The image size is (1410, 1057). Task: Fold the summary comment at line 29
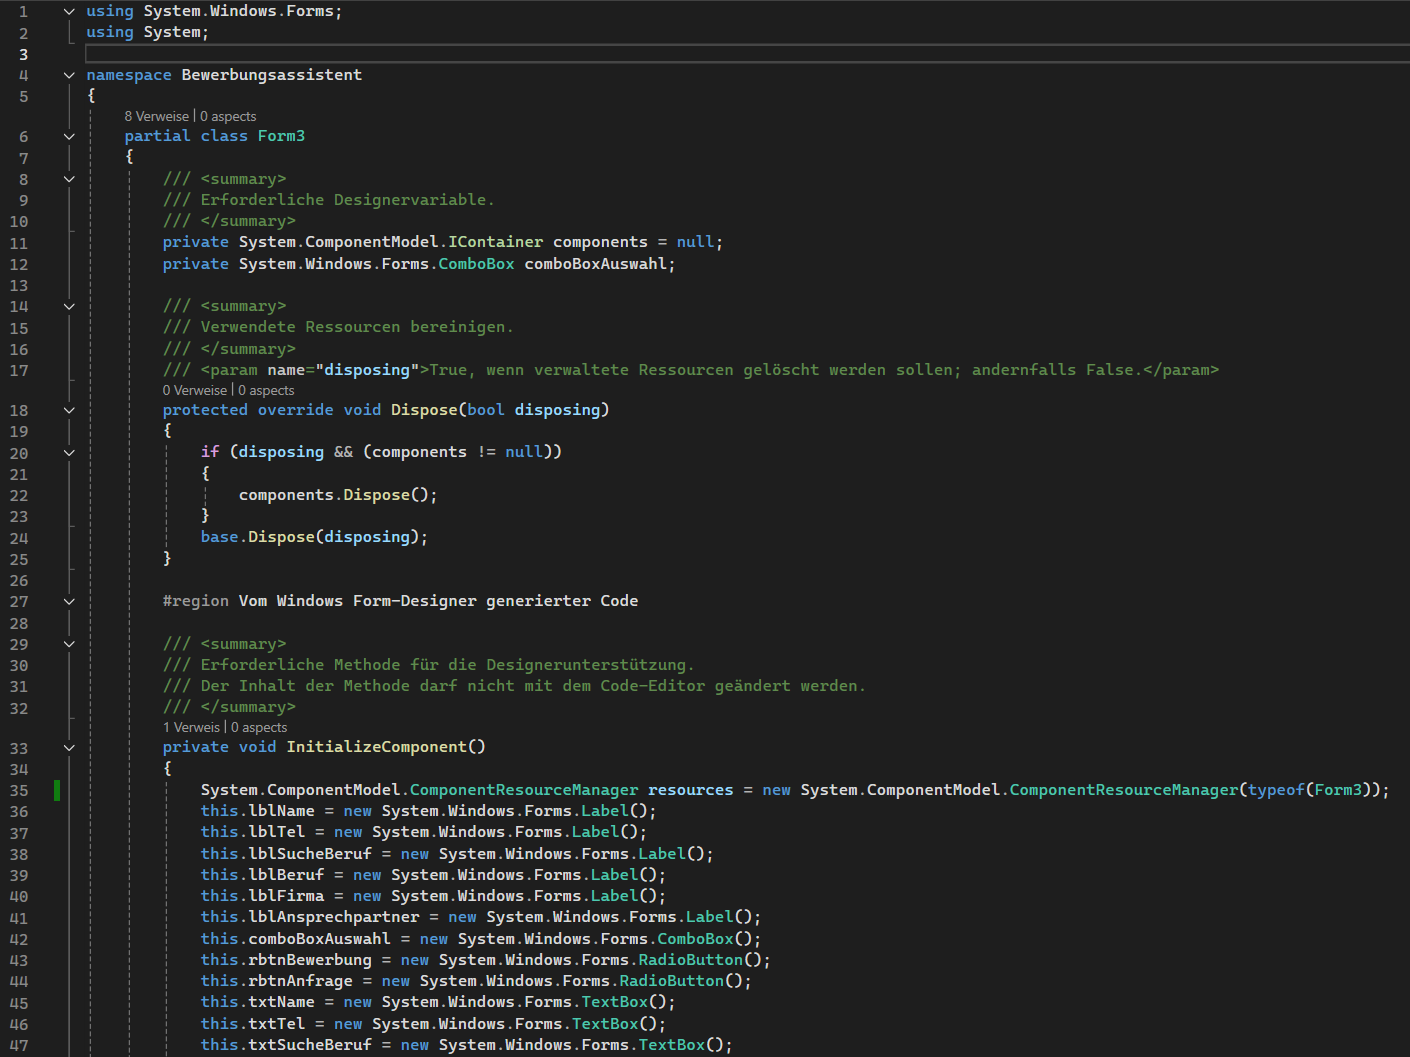pyautogui.click(x=69, y=644)
